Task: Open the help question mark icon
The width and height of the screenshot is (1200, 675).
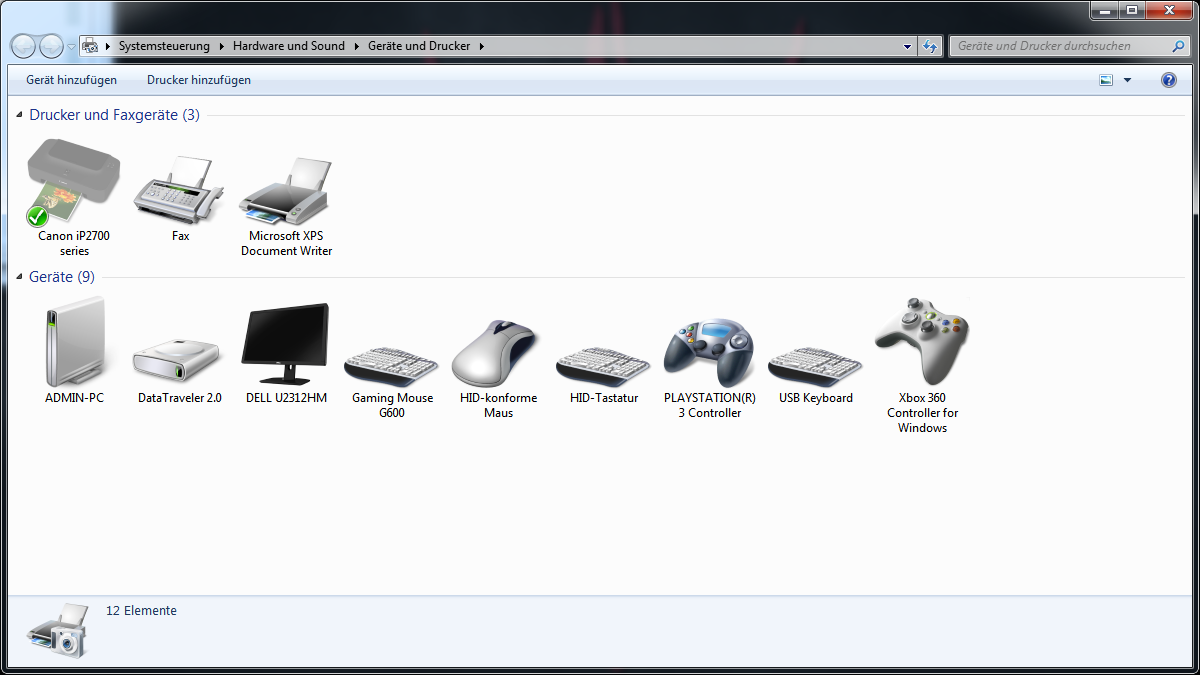Action: pyautogui.click(x=1169, y=80)
